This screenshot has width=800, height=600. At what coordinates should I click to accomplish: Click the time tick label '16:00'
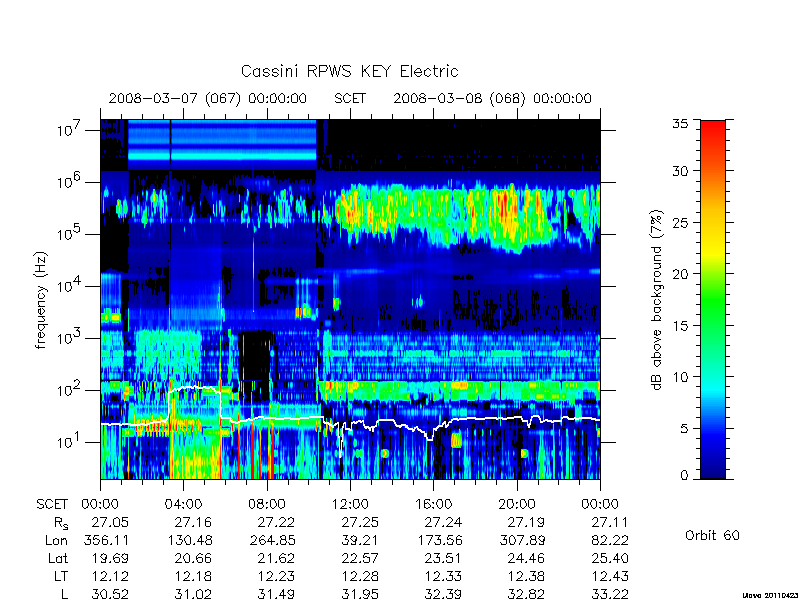433,504
